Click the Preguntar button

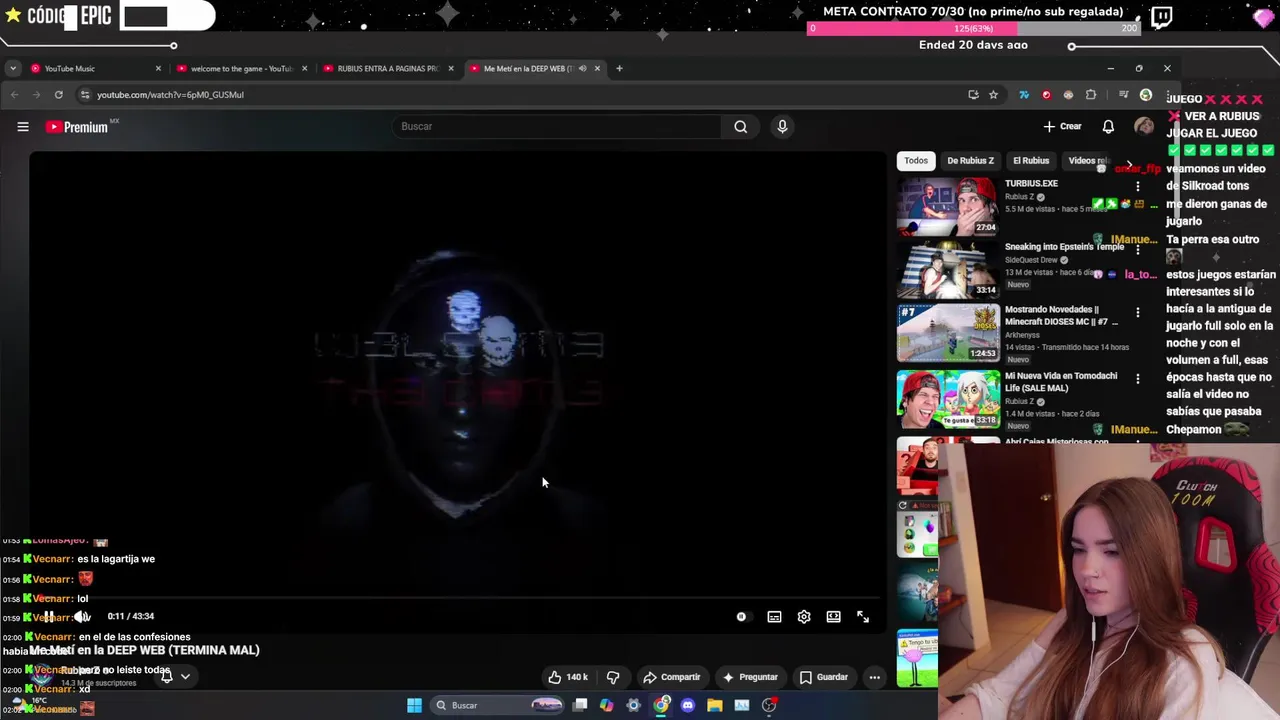750,677
